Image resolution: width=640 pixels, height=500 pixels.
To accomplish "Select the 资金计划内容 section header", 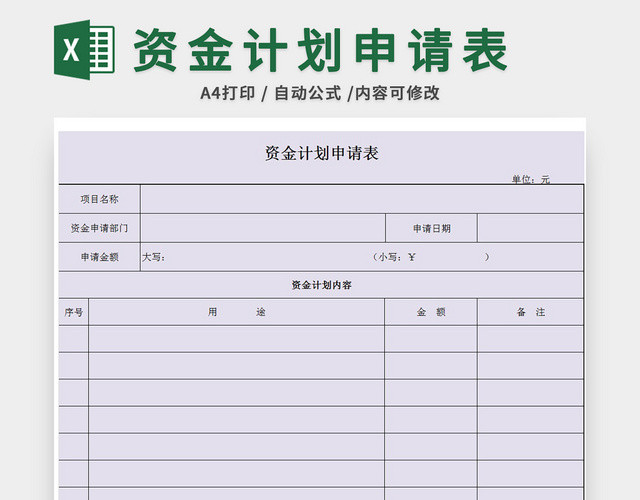I will pyautogui.click(x=321, y=285).
